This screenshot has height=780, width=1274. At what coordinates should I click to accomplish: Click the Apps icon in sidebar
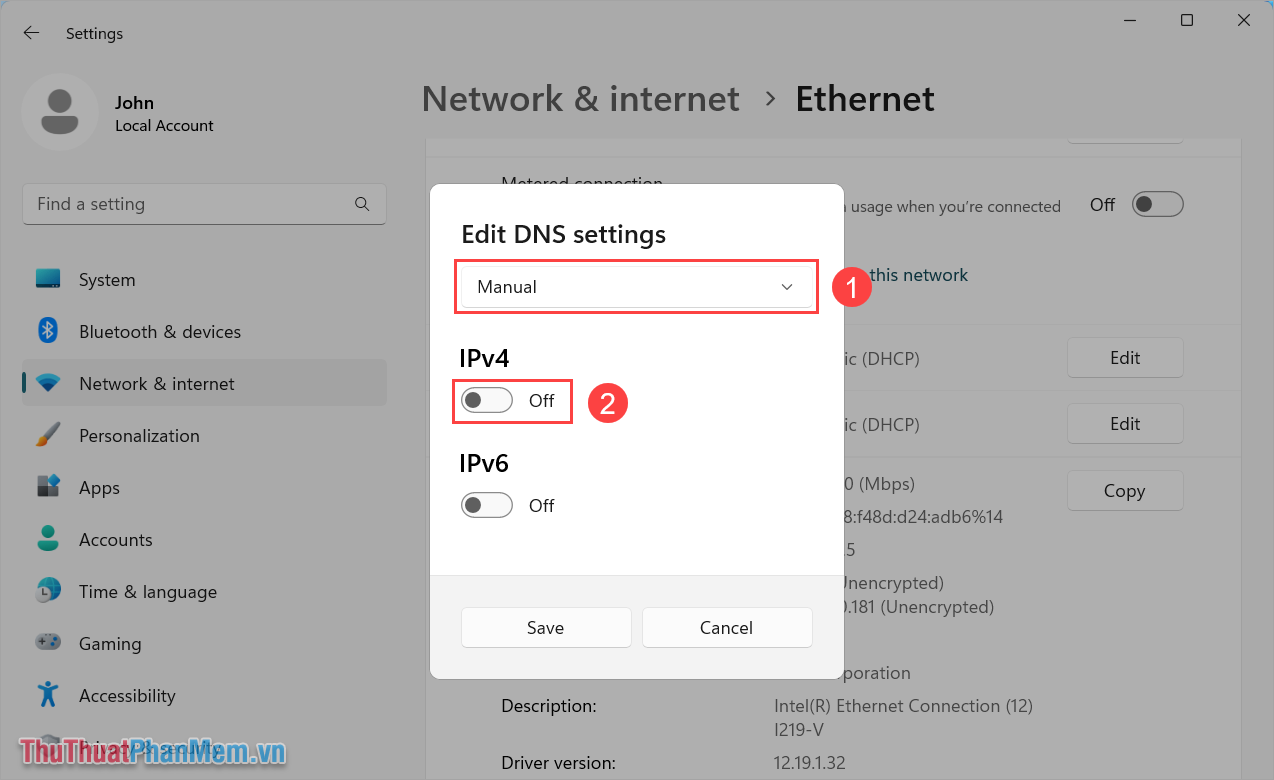point(48,487)
